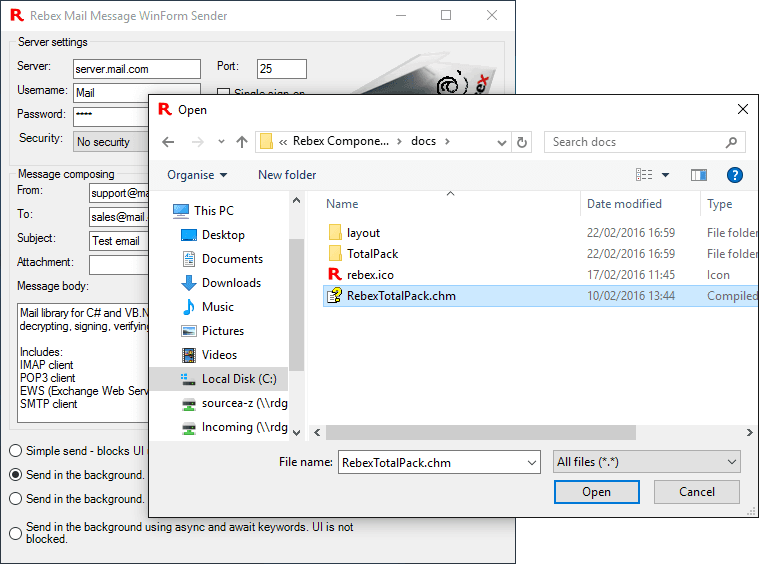This screenshot has width=759, height=564.
Task: Click the Downloads arrow icon
Action: tap(188, 283)
